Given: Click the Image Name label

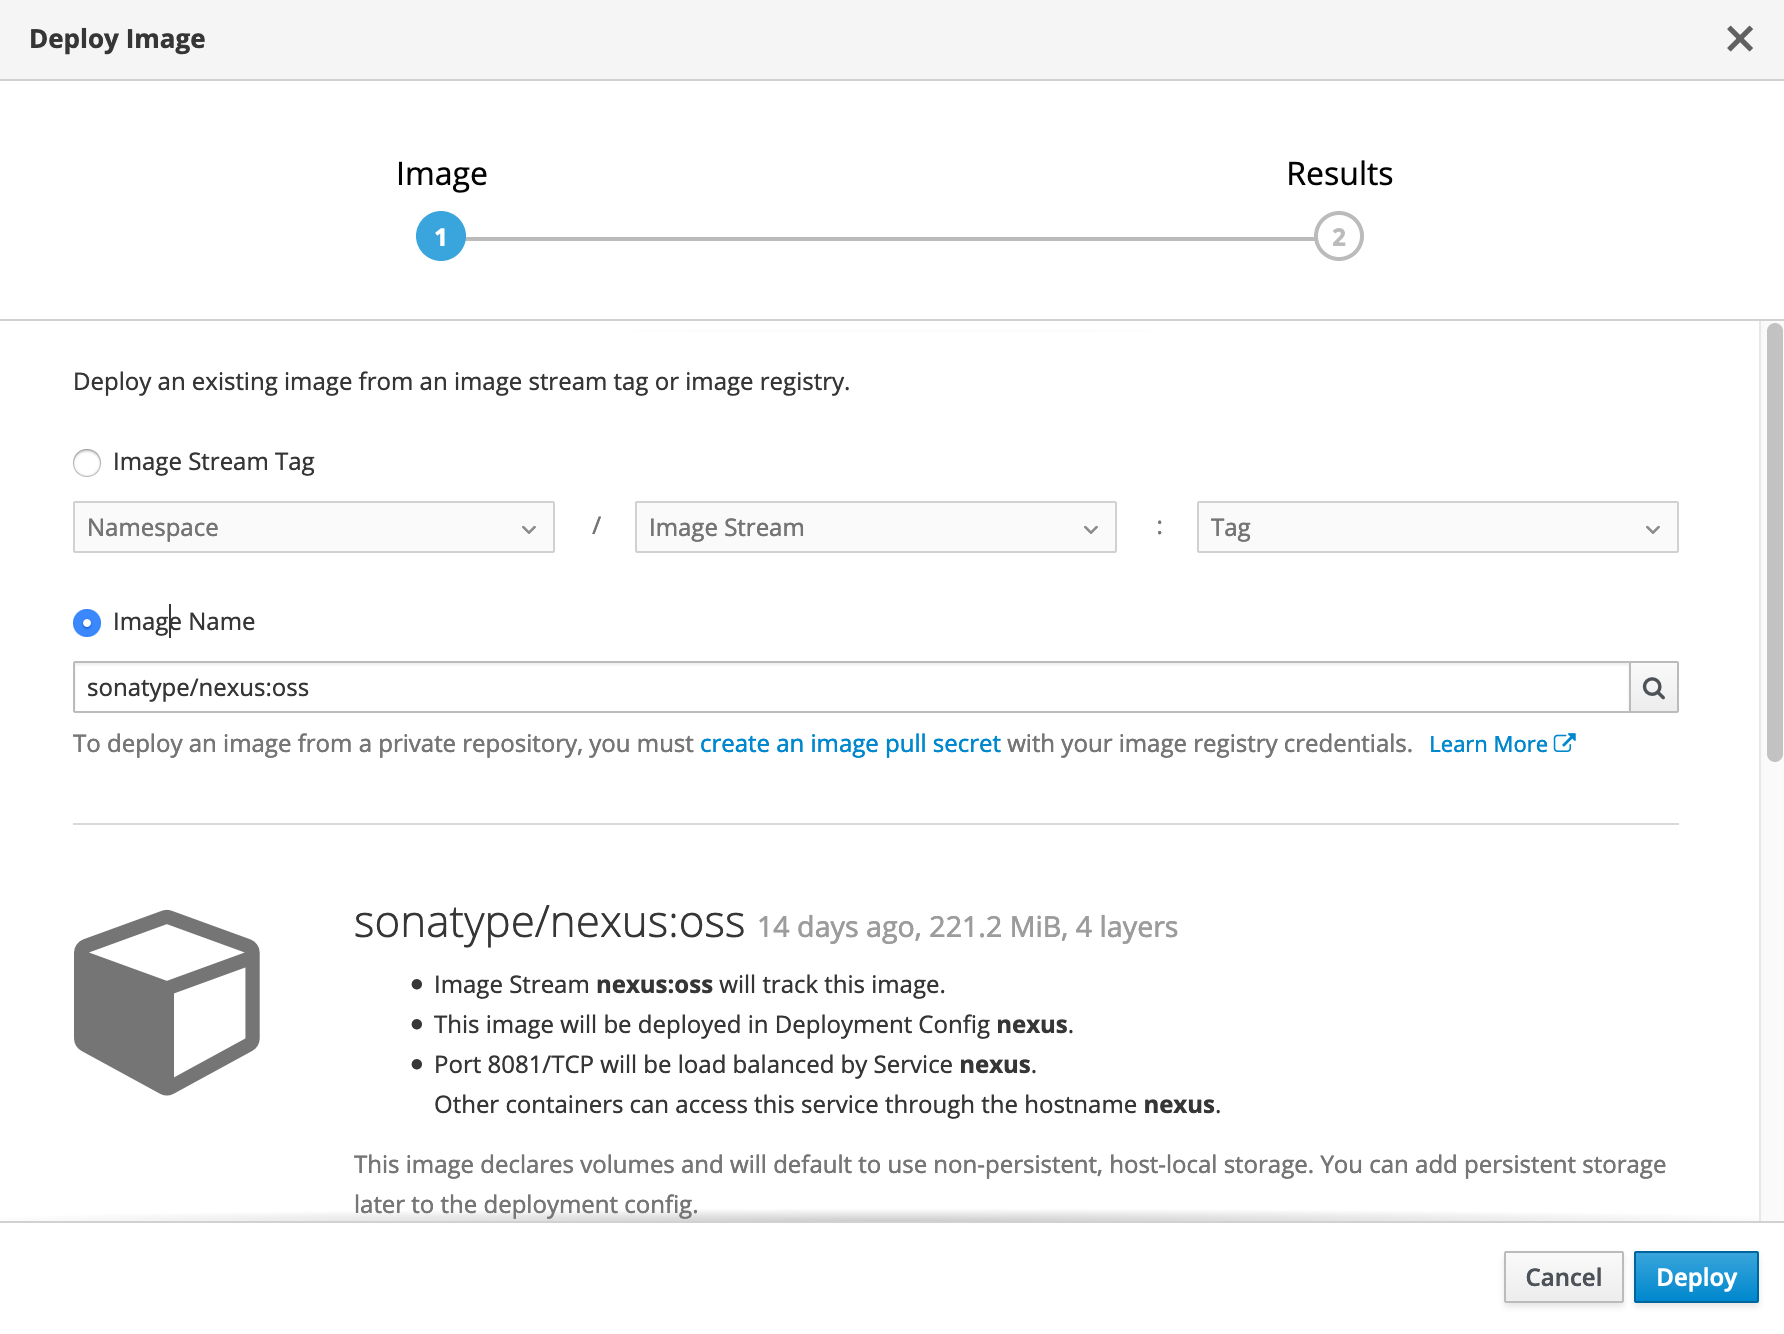Looking at the screenshot, I should 184,622.
